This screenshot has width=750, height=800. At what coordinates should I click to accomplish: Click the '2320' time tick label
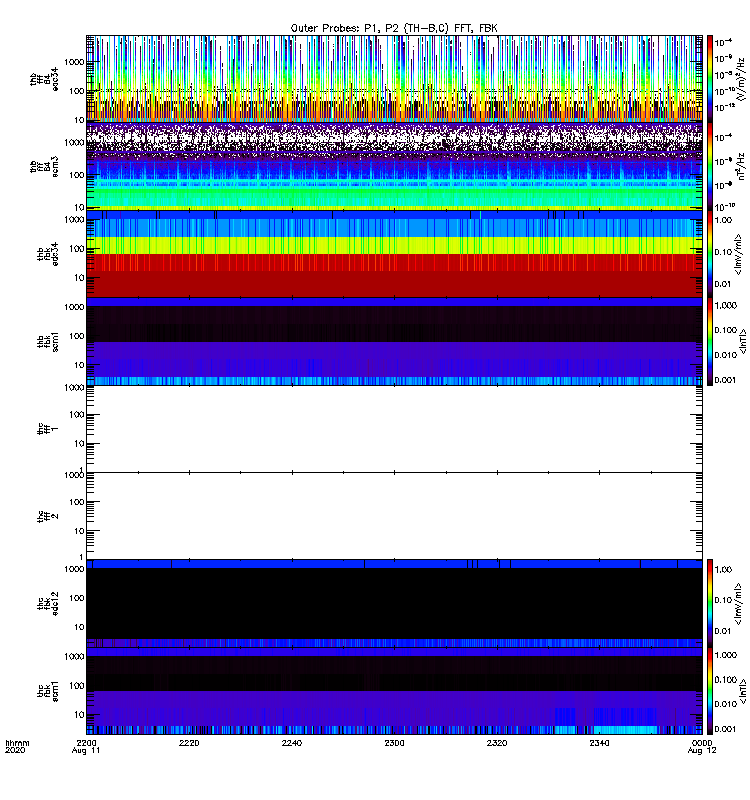(497, 743)
